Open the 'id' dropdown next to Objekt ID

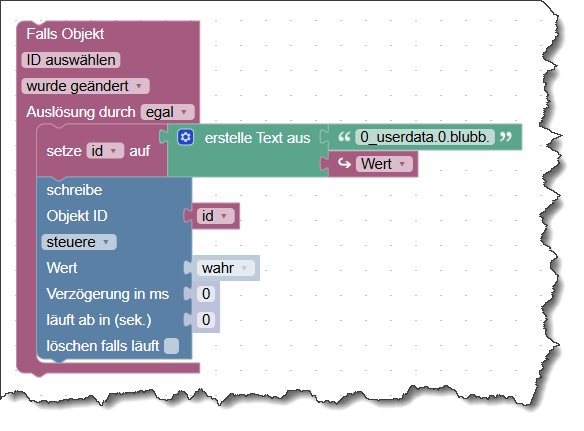point(216,216)
